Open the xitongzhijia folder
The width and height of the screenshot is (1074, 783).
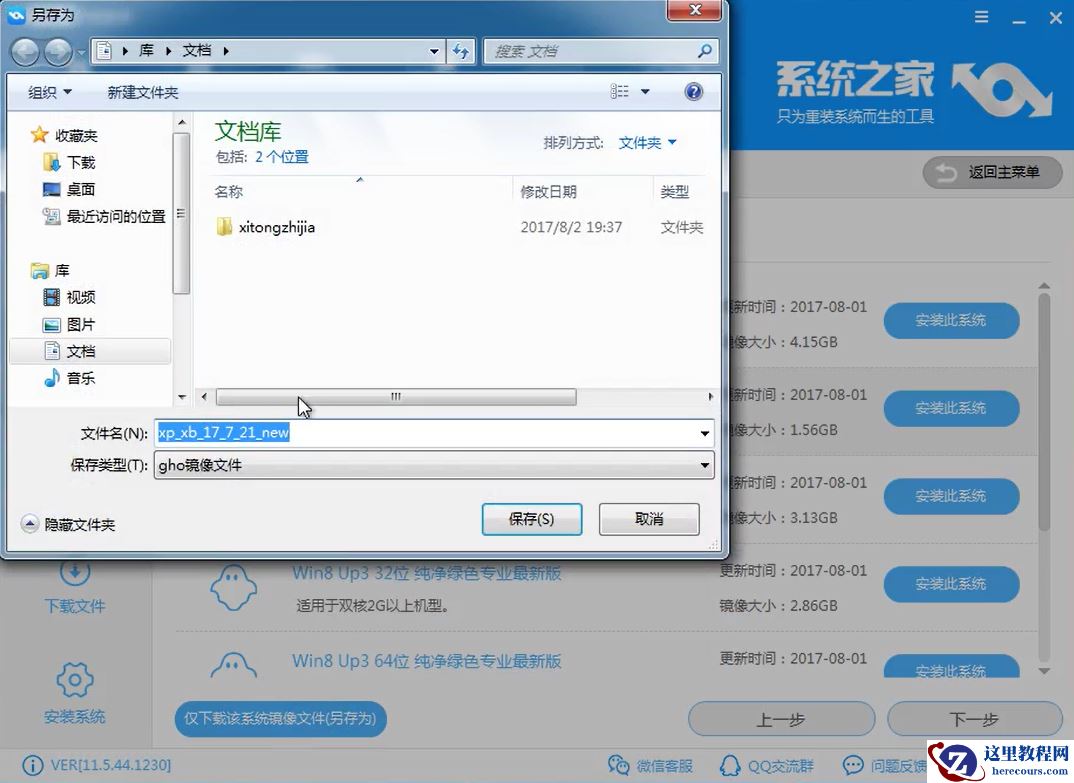click(279, 227)
